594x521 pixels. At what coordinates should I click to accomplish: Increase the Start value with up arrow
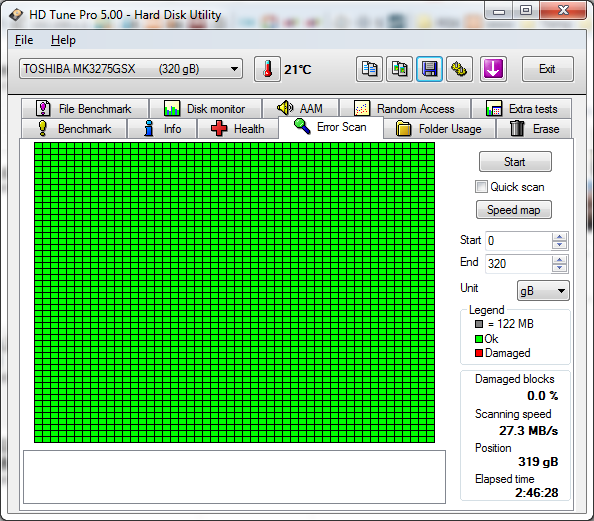pyautogui.click(x=560, y=237)
